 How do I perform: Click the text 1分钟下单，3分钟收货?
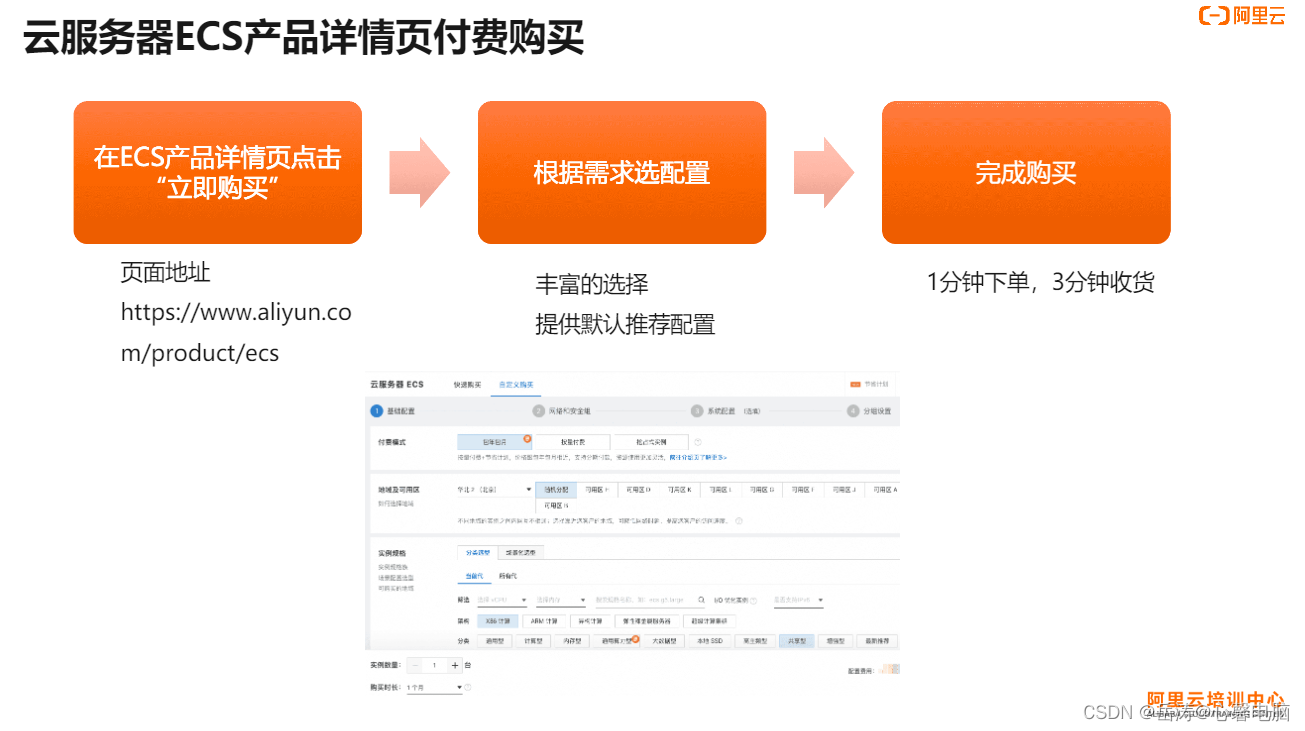[1040, 283]
